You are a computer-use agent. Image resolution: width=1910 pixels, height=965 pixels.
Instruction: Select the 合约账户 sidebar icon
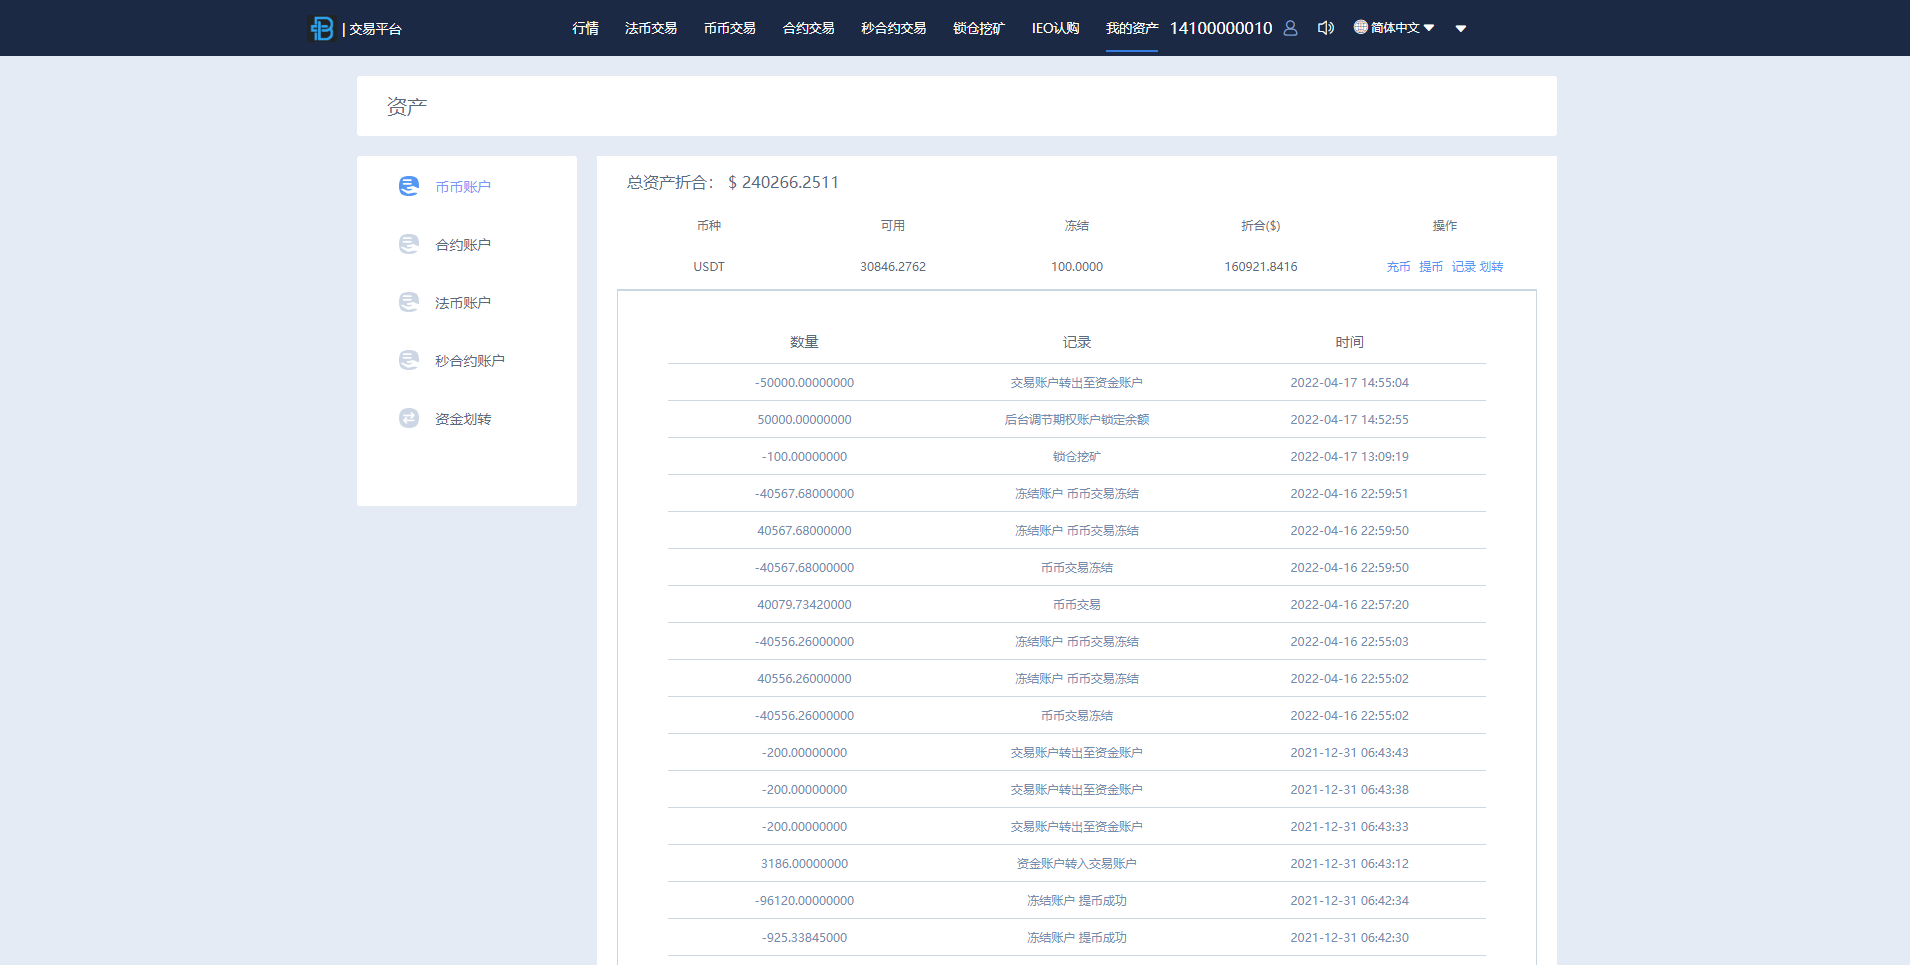(408, 244)
